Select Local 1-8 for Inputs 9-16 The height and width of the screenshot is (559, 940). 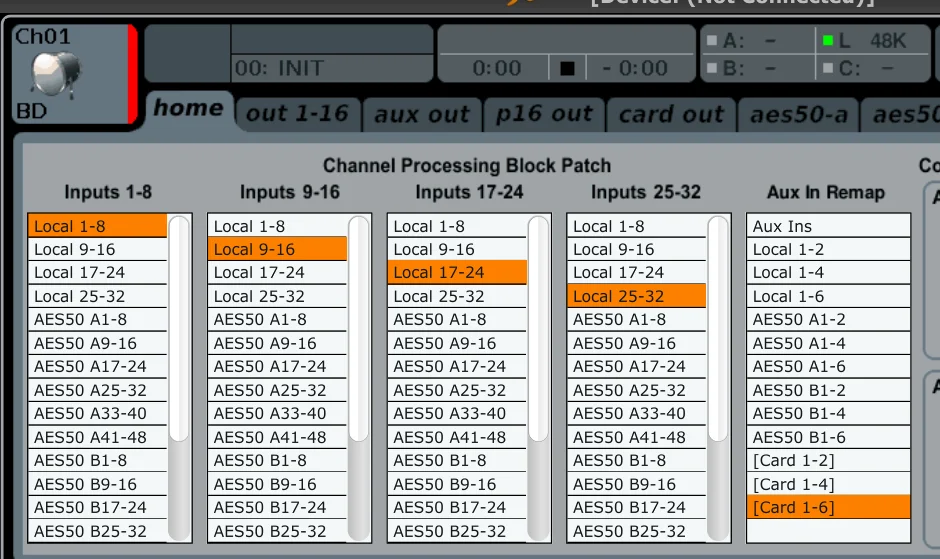pos(278,226)
